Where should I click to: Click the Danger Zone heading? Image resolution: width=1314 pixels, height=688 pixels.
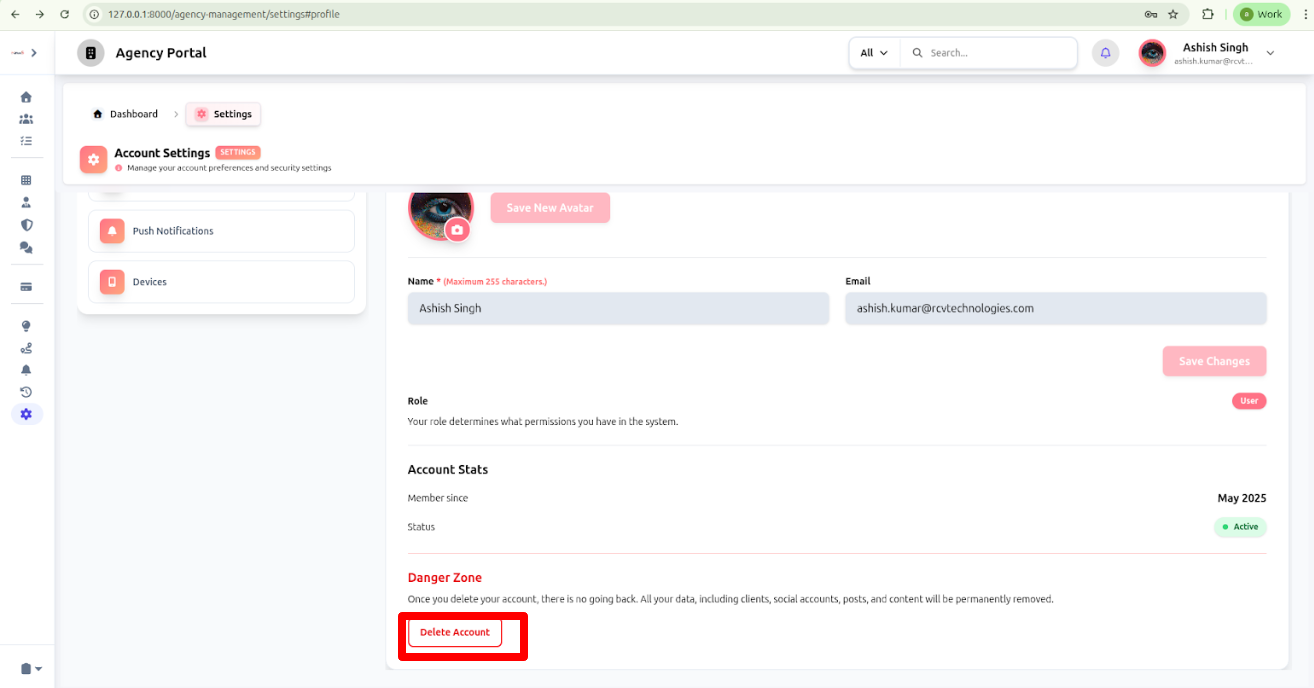[x=445, y=578]
